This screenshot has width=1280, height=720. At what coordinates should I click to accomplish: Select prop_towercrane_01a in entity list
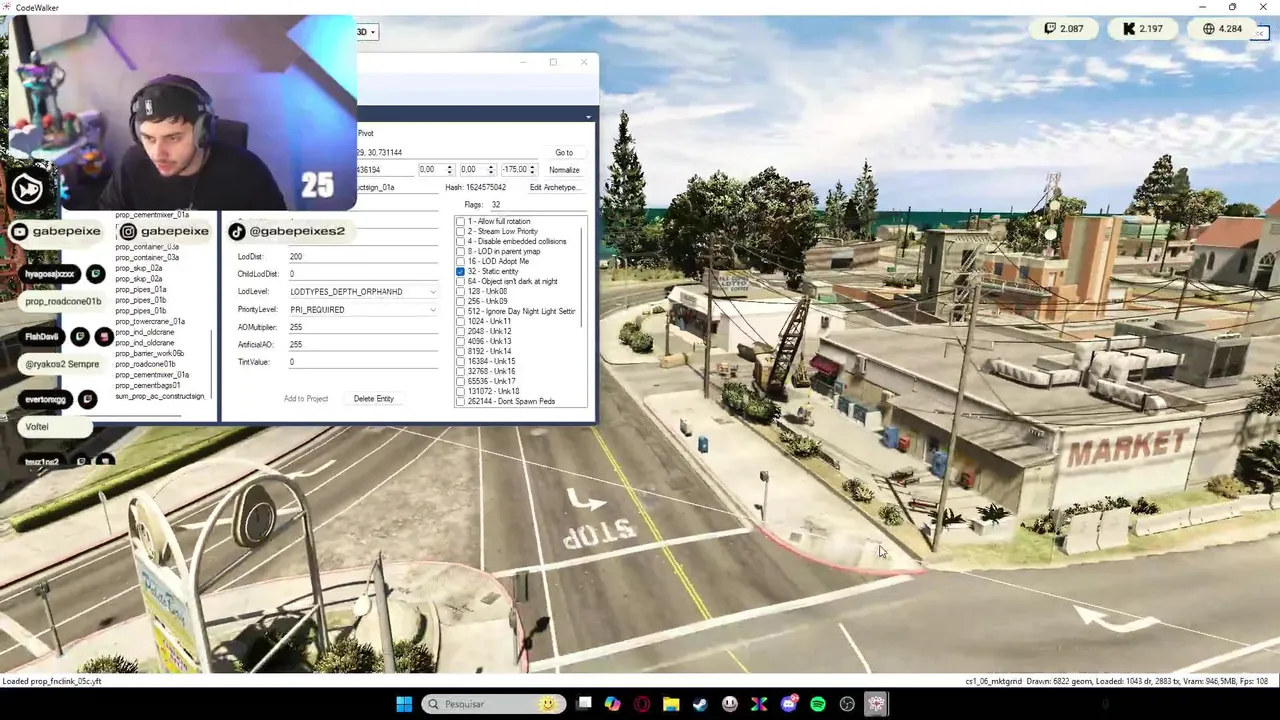click(150, 321)
